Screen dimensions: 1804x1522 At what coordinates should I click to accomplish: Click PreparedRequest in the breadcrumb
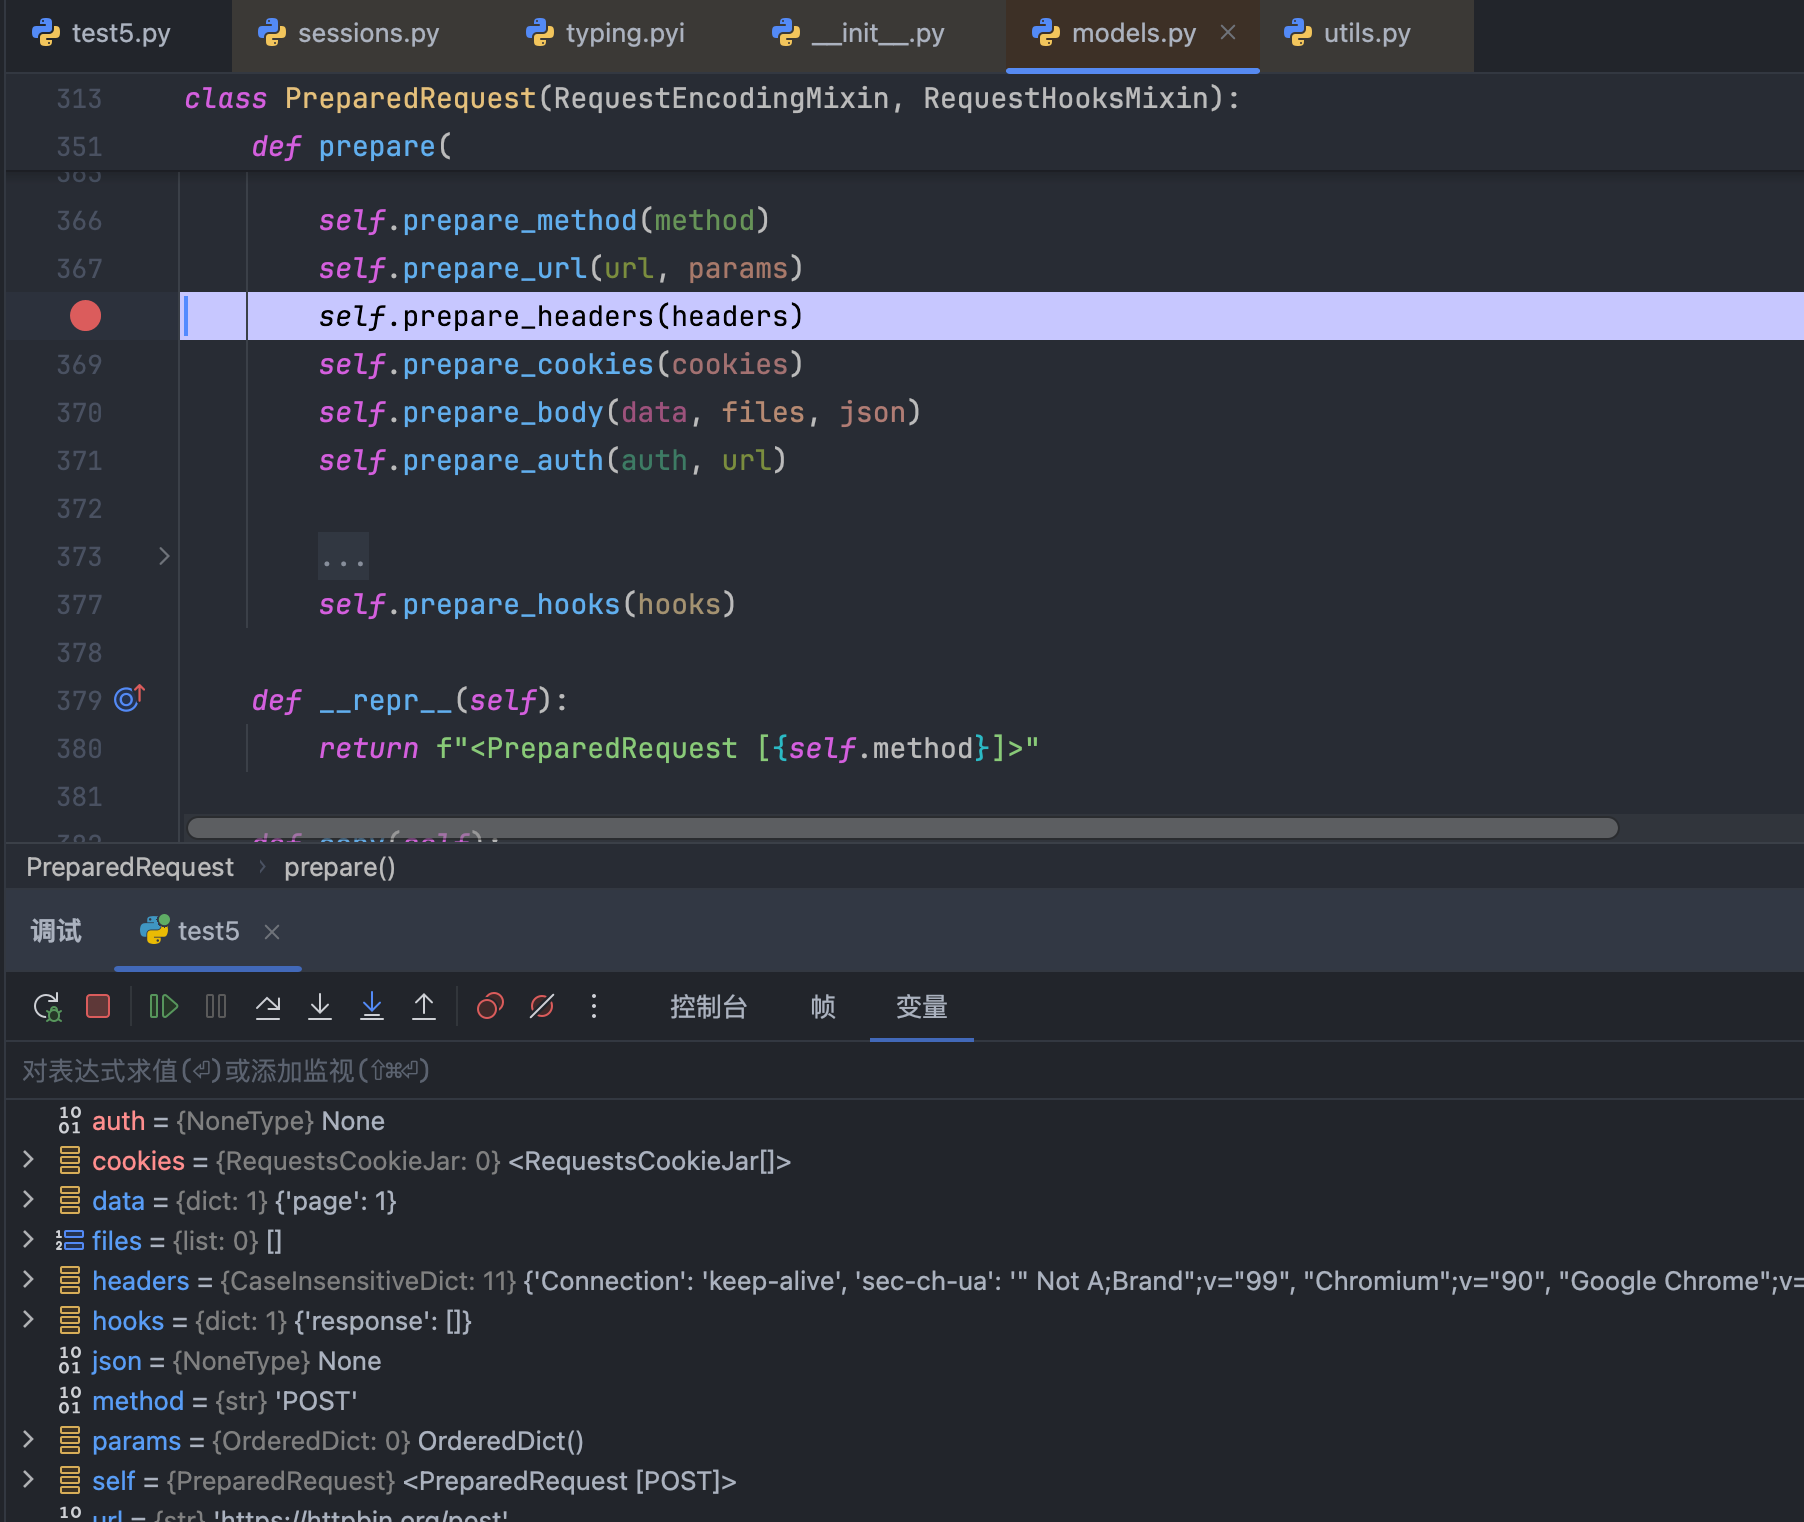coord(130,867)
